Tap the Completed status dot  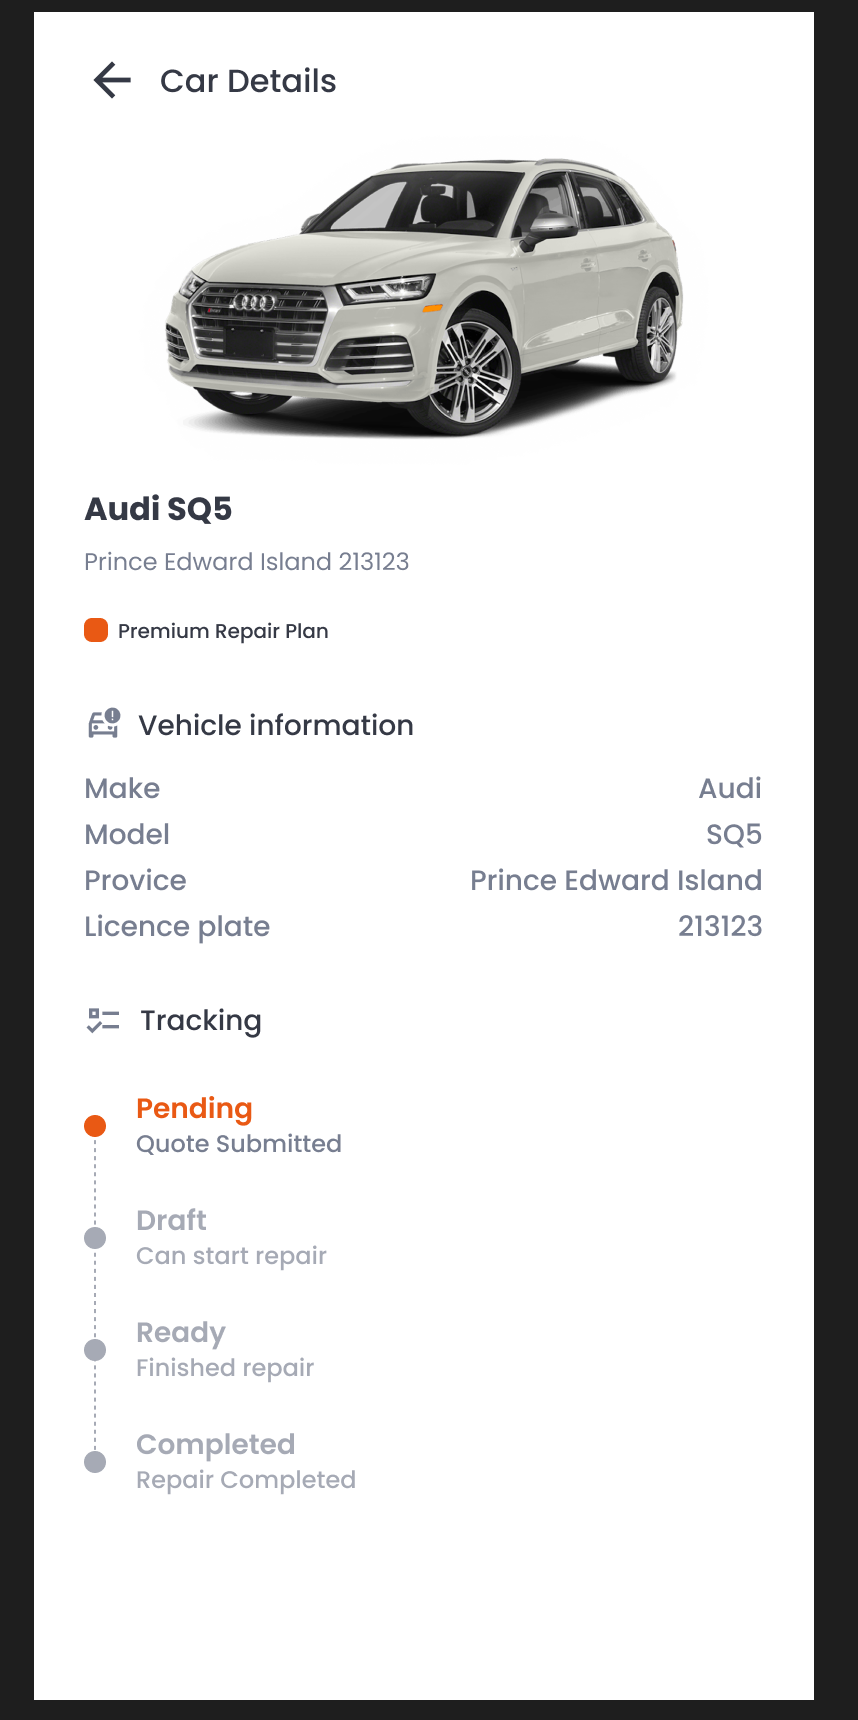tap(95, 1462)
